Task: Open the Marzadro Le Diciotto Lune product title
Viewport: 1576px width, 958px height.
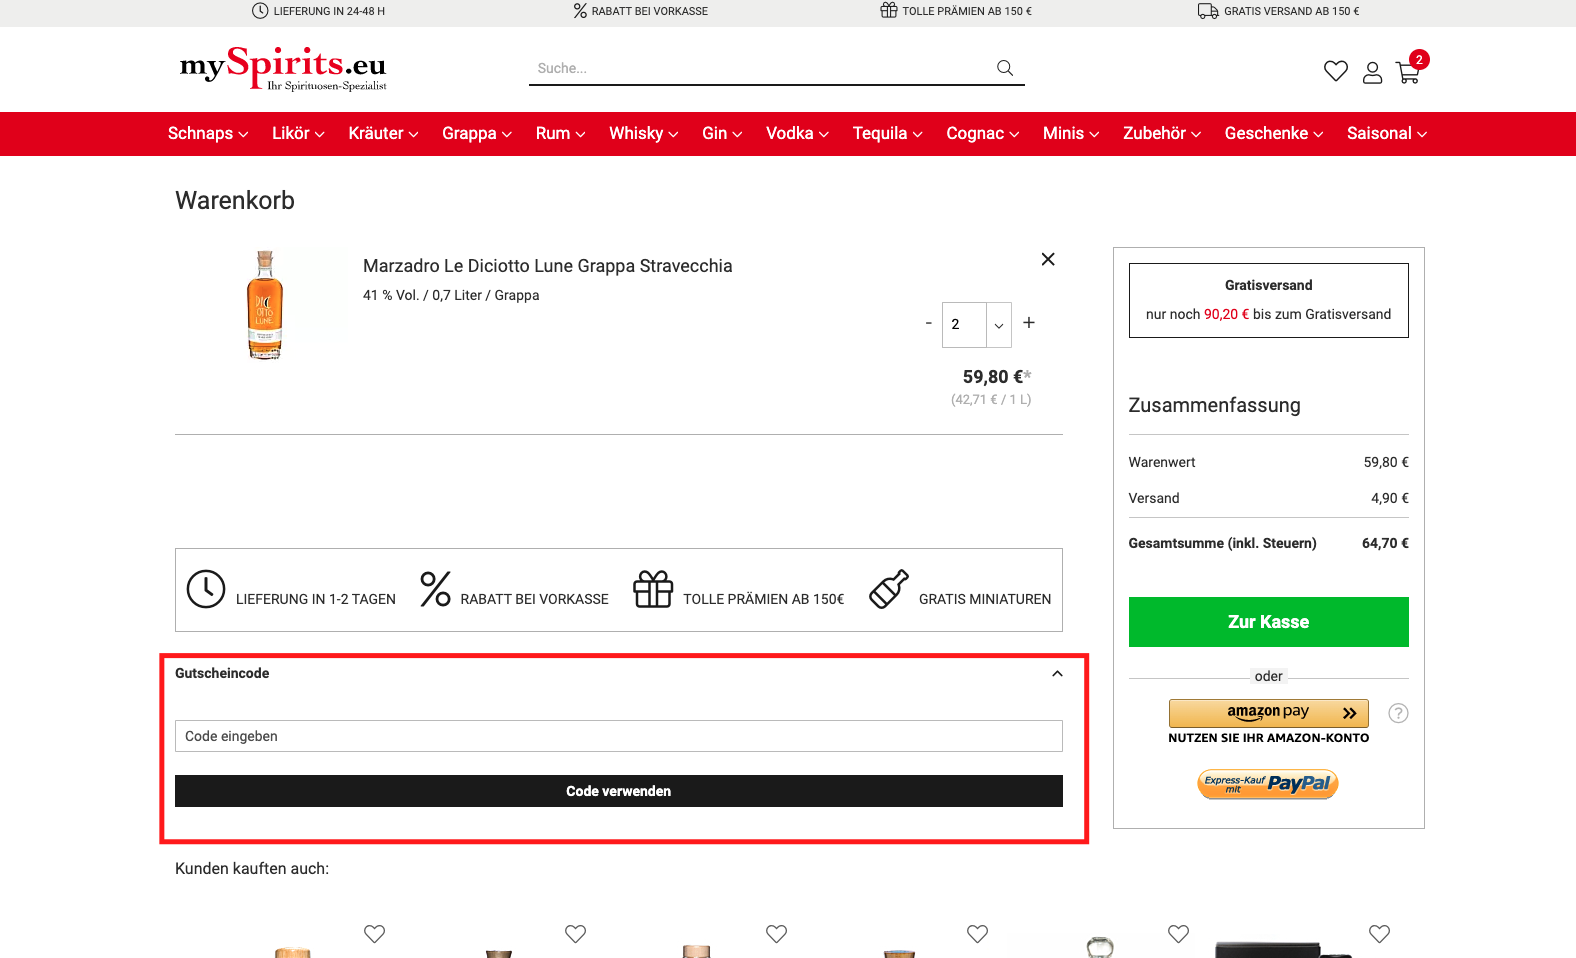Action: tap(548, 266)
